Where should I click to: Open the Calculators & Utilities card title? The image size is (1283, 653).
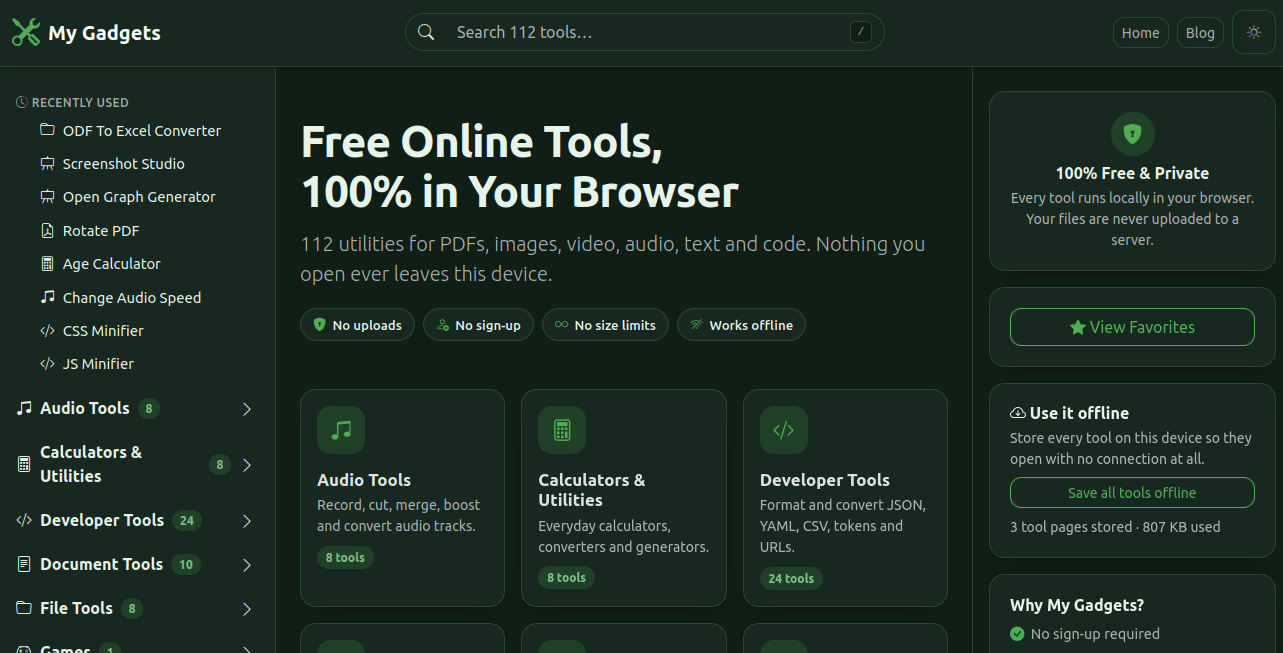(592, 490)
